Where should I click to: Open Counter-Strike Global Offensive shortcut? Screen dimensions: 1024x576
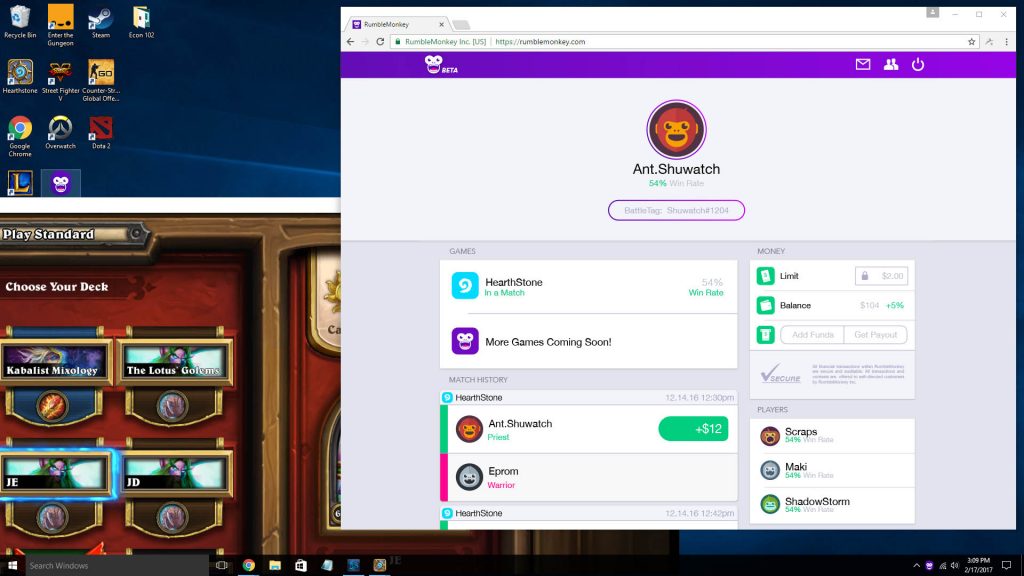click(101, 81)
